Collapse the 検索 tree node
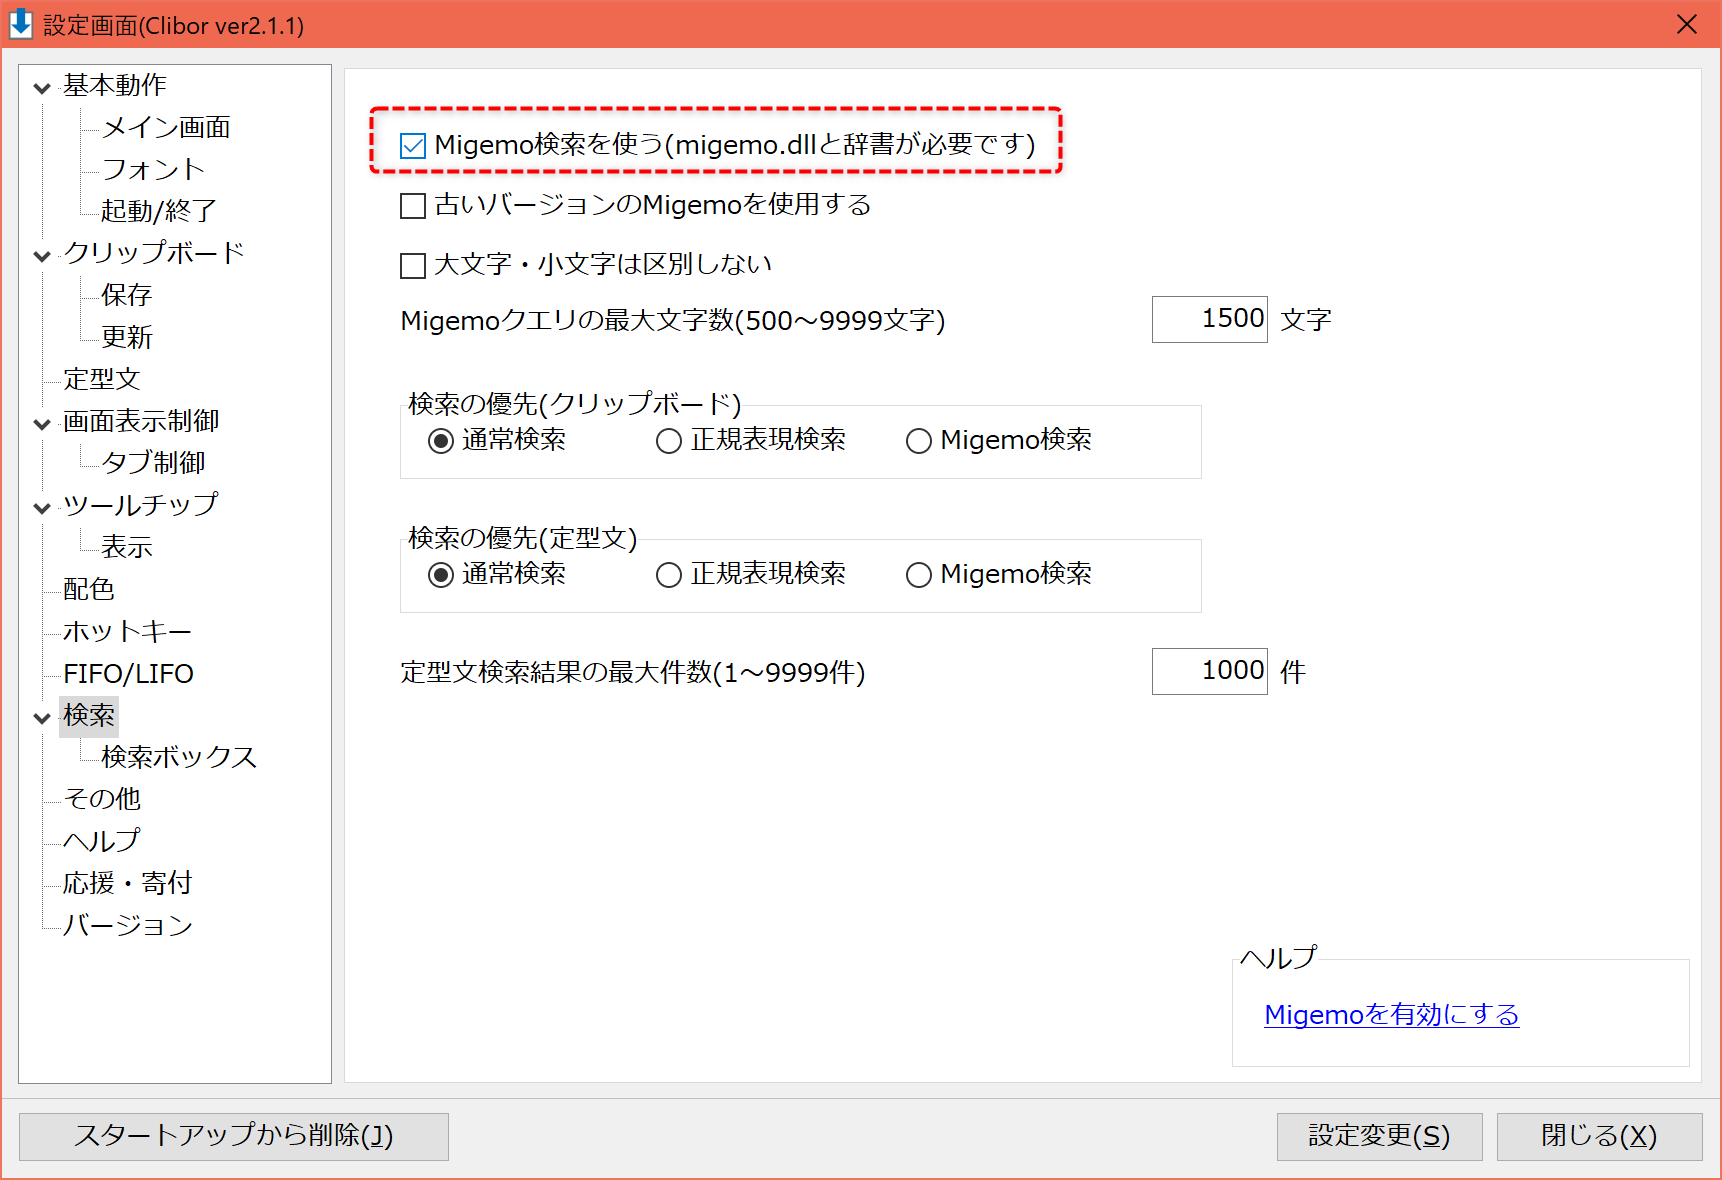 [42, 718]
